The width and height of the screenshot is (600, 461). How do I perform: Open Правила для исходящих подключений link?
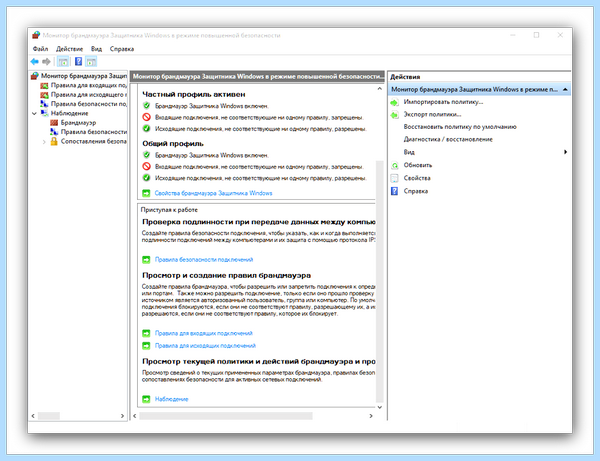(x=205, y=346)
